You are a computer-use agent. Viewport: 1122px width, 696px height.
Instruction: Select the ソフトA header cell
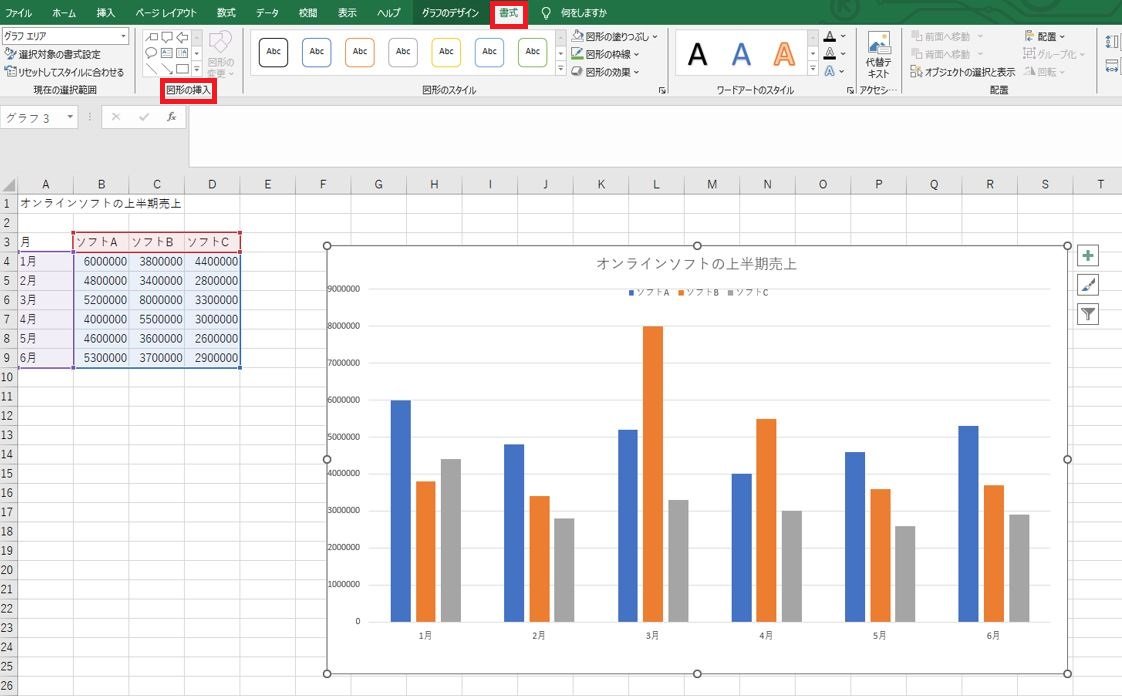[101, 242]
